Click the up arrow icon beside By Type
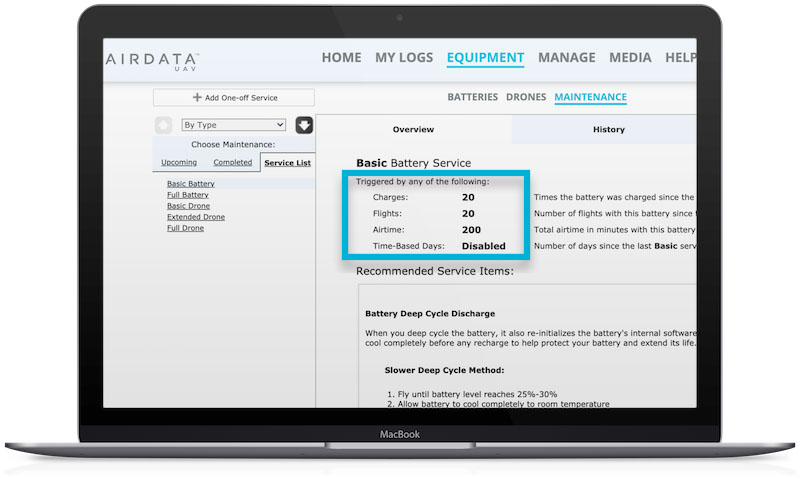Image resolution: width=800 pixels, height=492 pixels. [163, 125]
